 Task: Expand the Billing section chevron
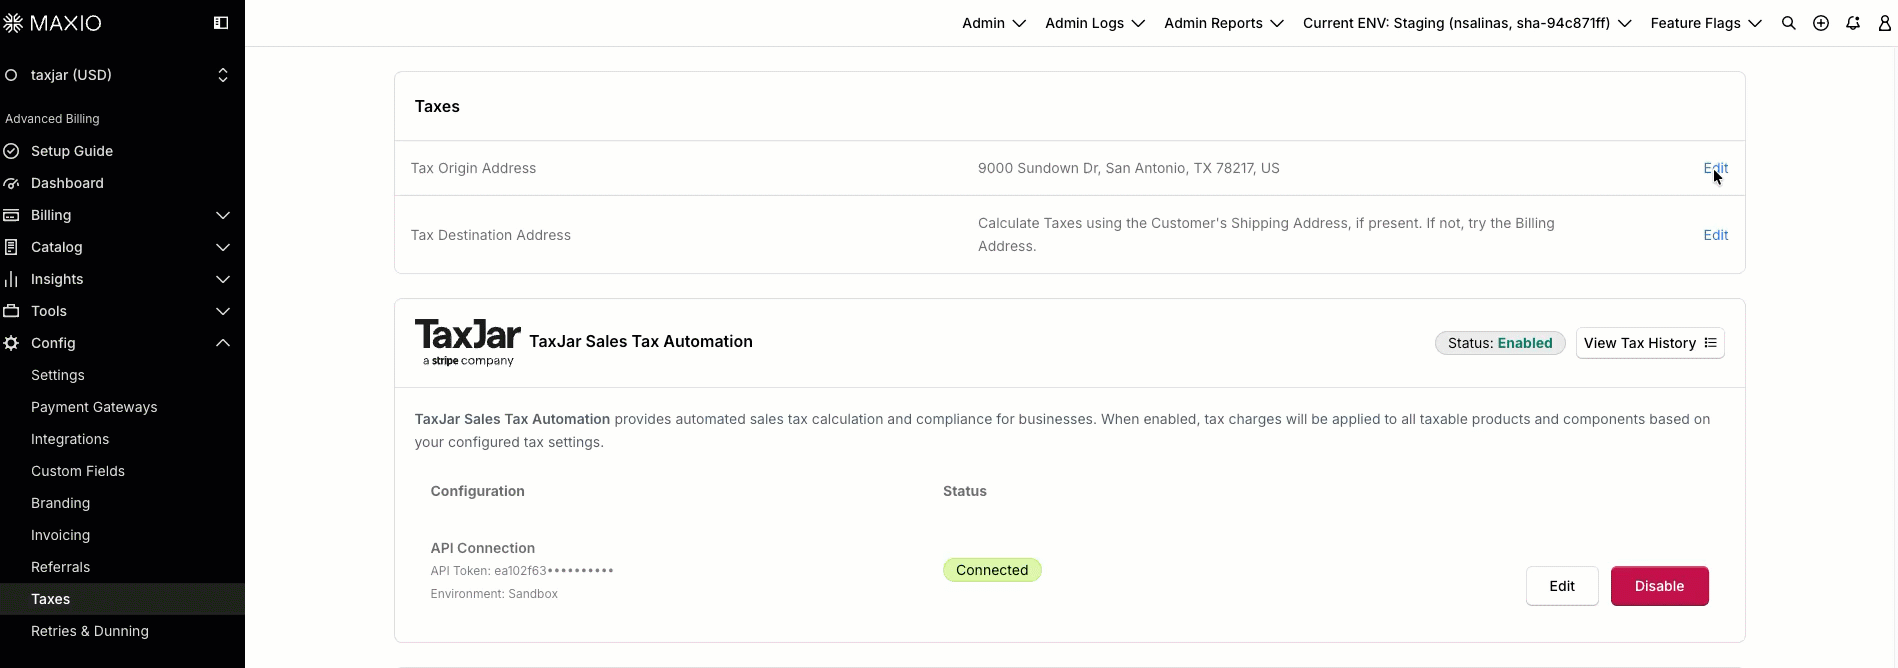click(x=223, y=215)
